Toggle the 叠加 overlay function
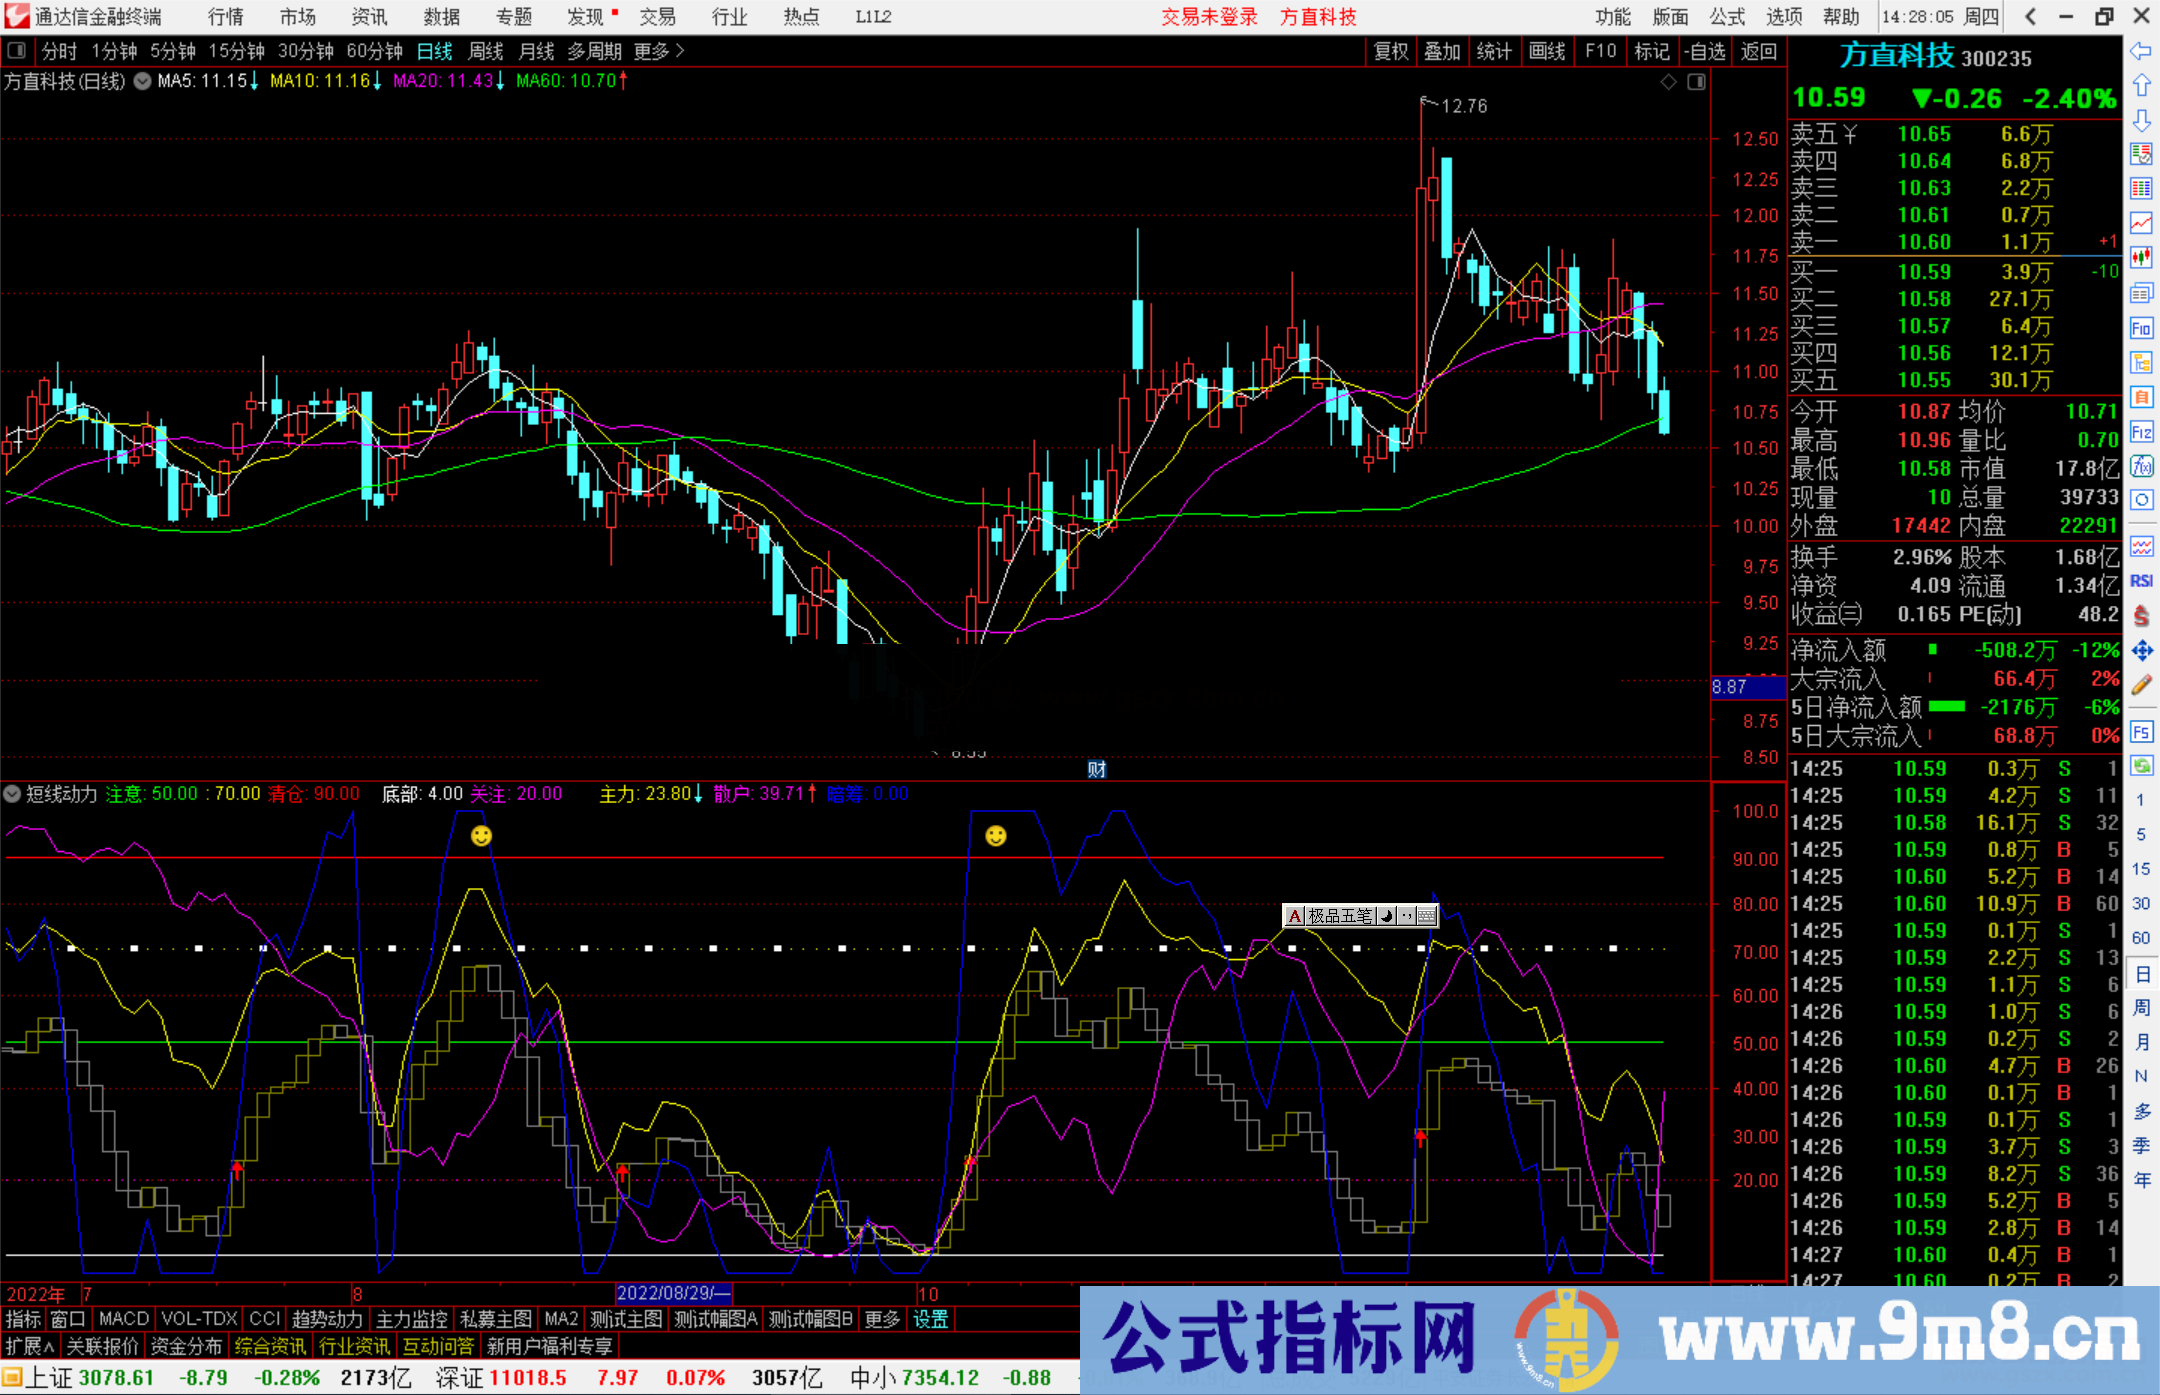2160x1395 pixels. 1443,51
